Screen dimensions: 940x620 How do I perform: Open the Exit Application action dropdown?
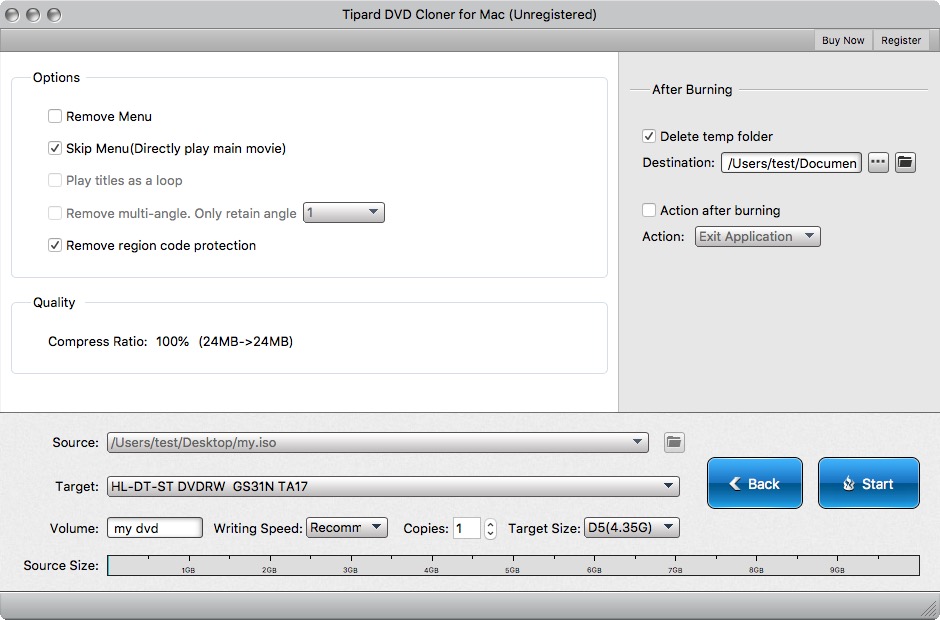pyautogui.click(x=758, y=236)
